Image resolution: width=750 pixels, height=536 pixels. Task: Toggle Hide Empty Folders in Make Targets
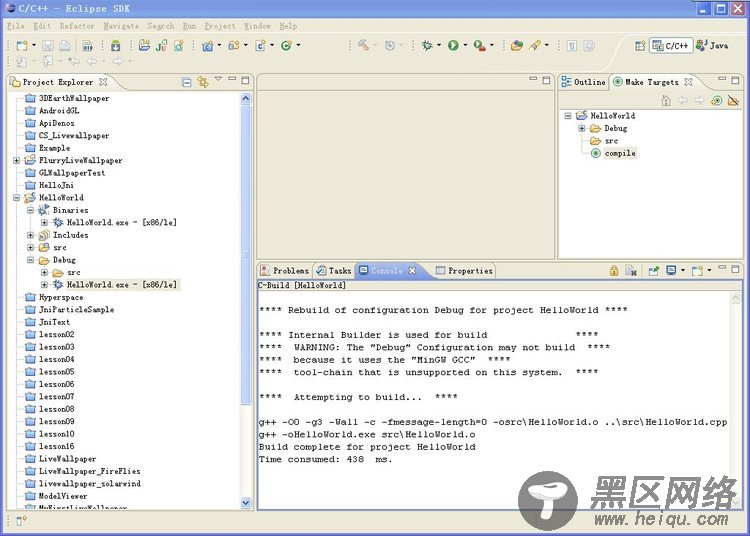[x=733, y=100]
